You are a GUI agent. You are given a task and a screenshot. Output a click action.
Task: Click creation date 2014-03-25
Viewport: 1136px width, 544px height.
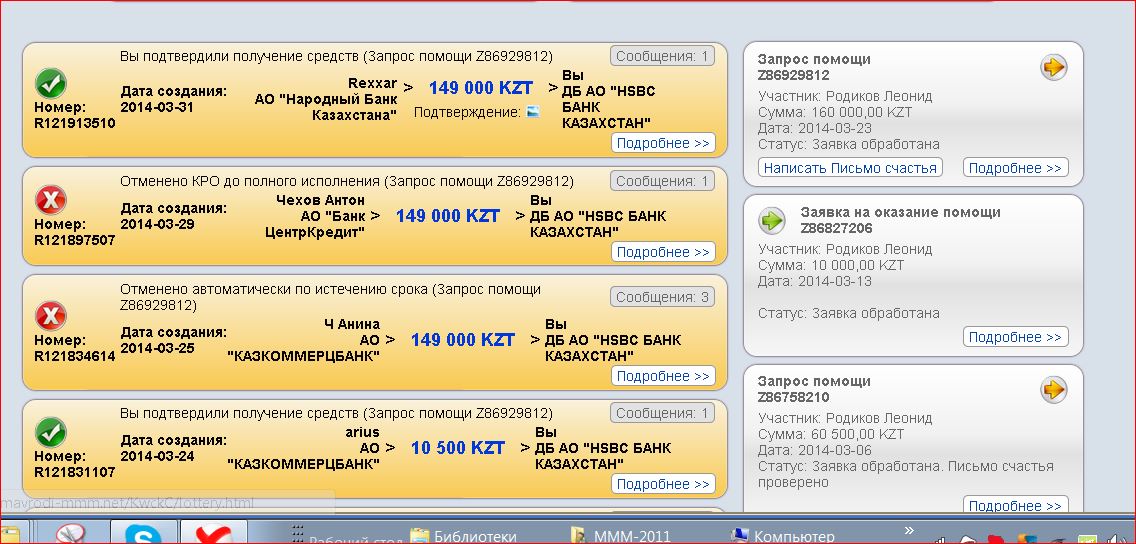pyautogui.click(x=157, y=348)
